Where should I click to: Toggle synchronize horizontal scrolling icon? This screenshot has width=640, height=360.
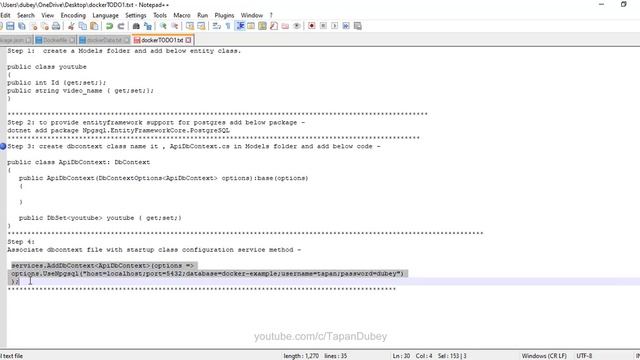pos(201,26)
